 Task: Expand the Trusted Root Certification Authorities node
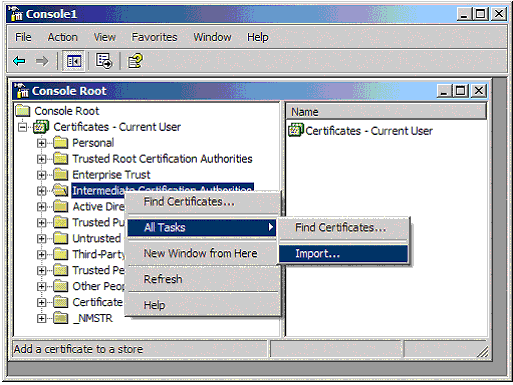(41, 159)
